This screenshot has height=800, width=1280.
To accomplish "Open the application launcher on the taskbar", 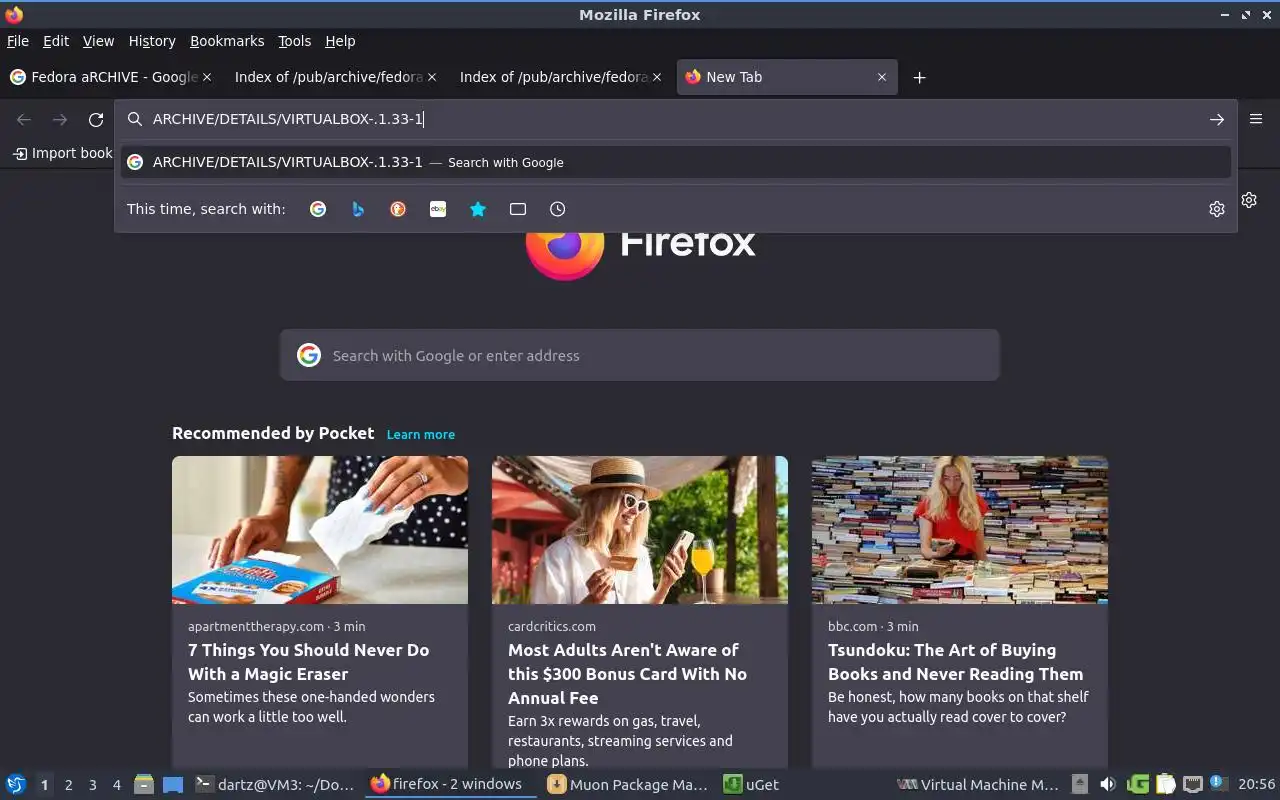I will coord(16,784).
